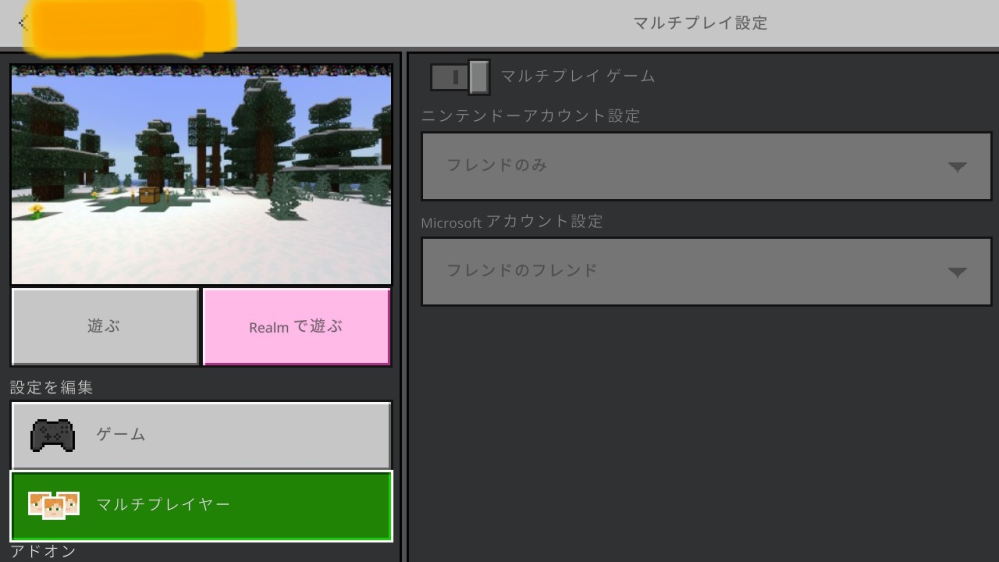Image resolution: width=999 pixels, height=562 pixels.
Task: Click the 設定を編集 section label
Action: 52,387
